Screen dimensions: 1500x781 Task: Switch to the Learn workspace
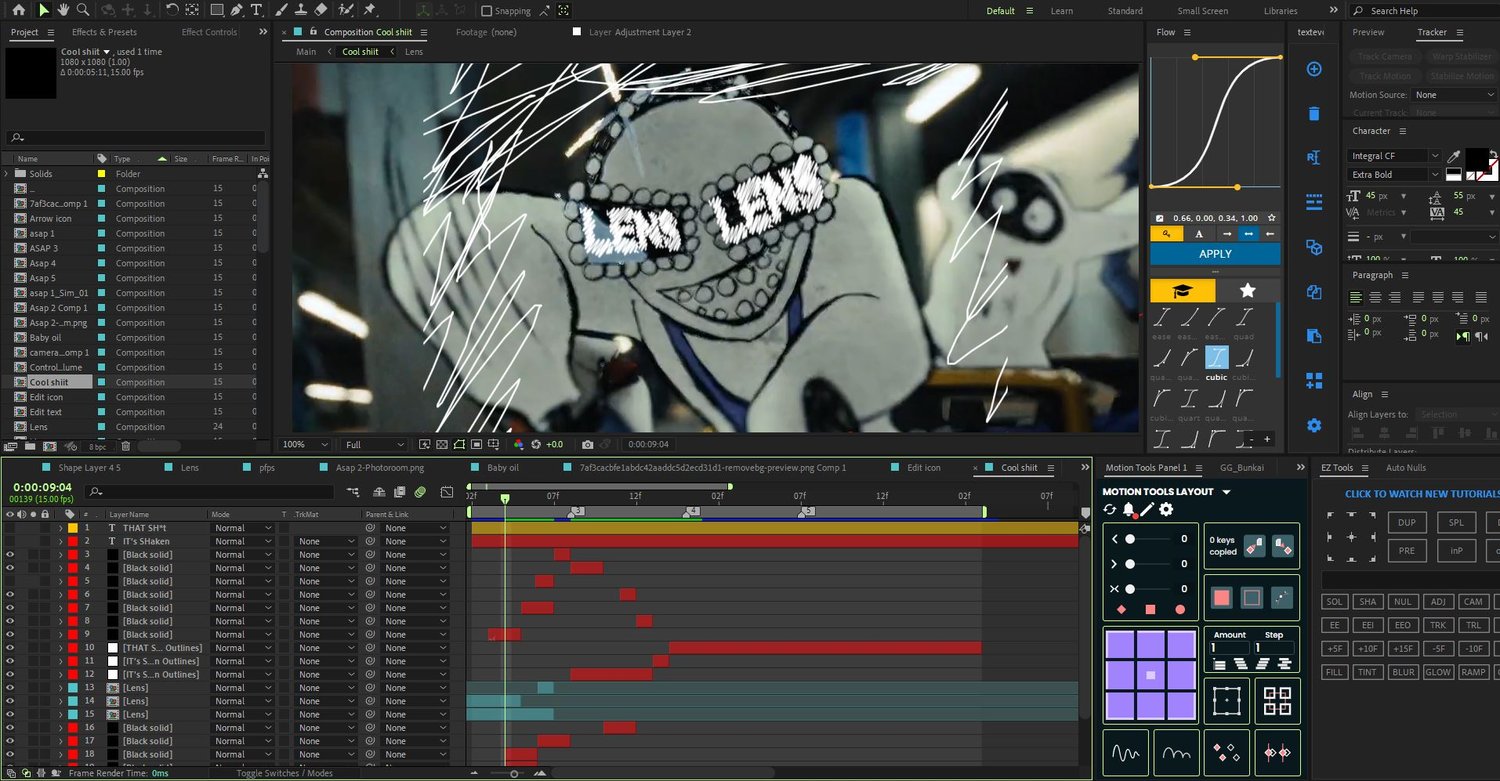point(1062,11)
